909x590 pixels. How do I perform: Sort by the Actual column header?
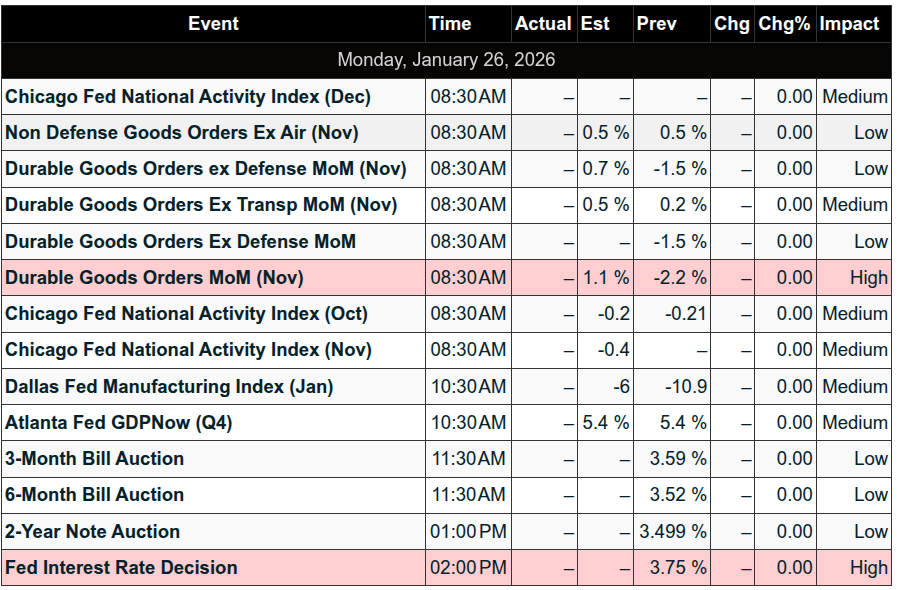click(543, 24)
